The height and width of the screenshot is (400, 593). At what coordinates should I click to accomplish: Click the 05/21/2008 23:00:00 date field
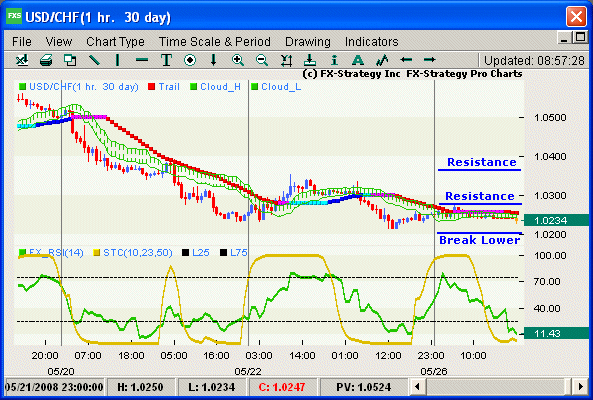[x=54, y=387]
